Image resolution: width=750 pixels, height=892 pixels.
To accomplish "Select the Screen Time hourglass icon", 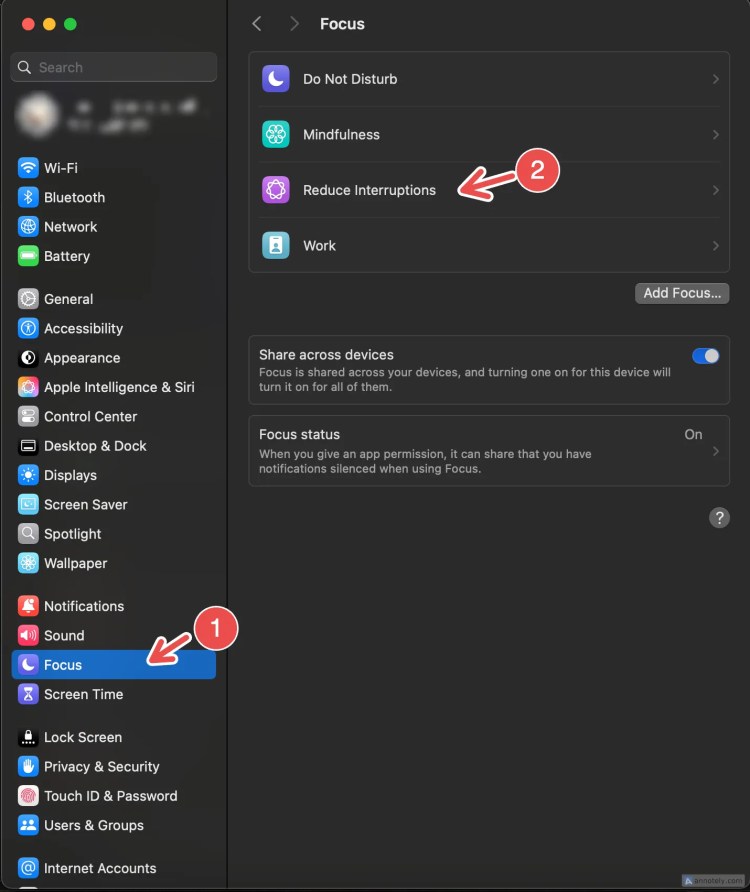I will [x=28, y=694].
